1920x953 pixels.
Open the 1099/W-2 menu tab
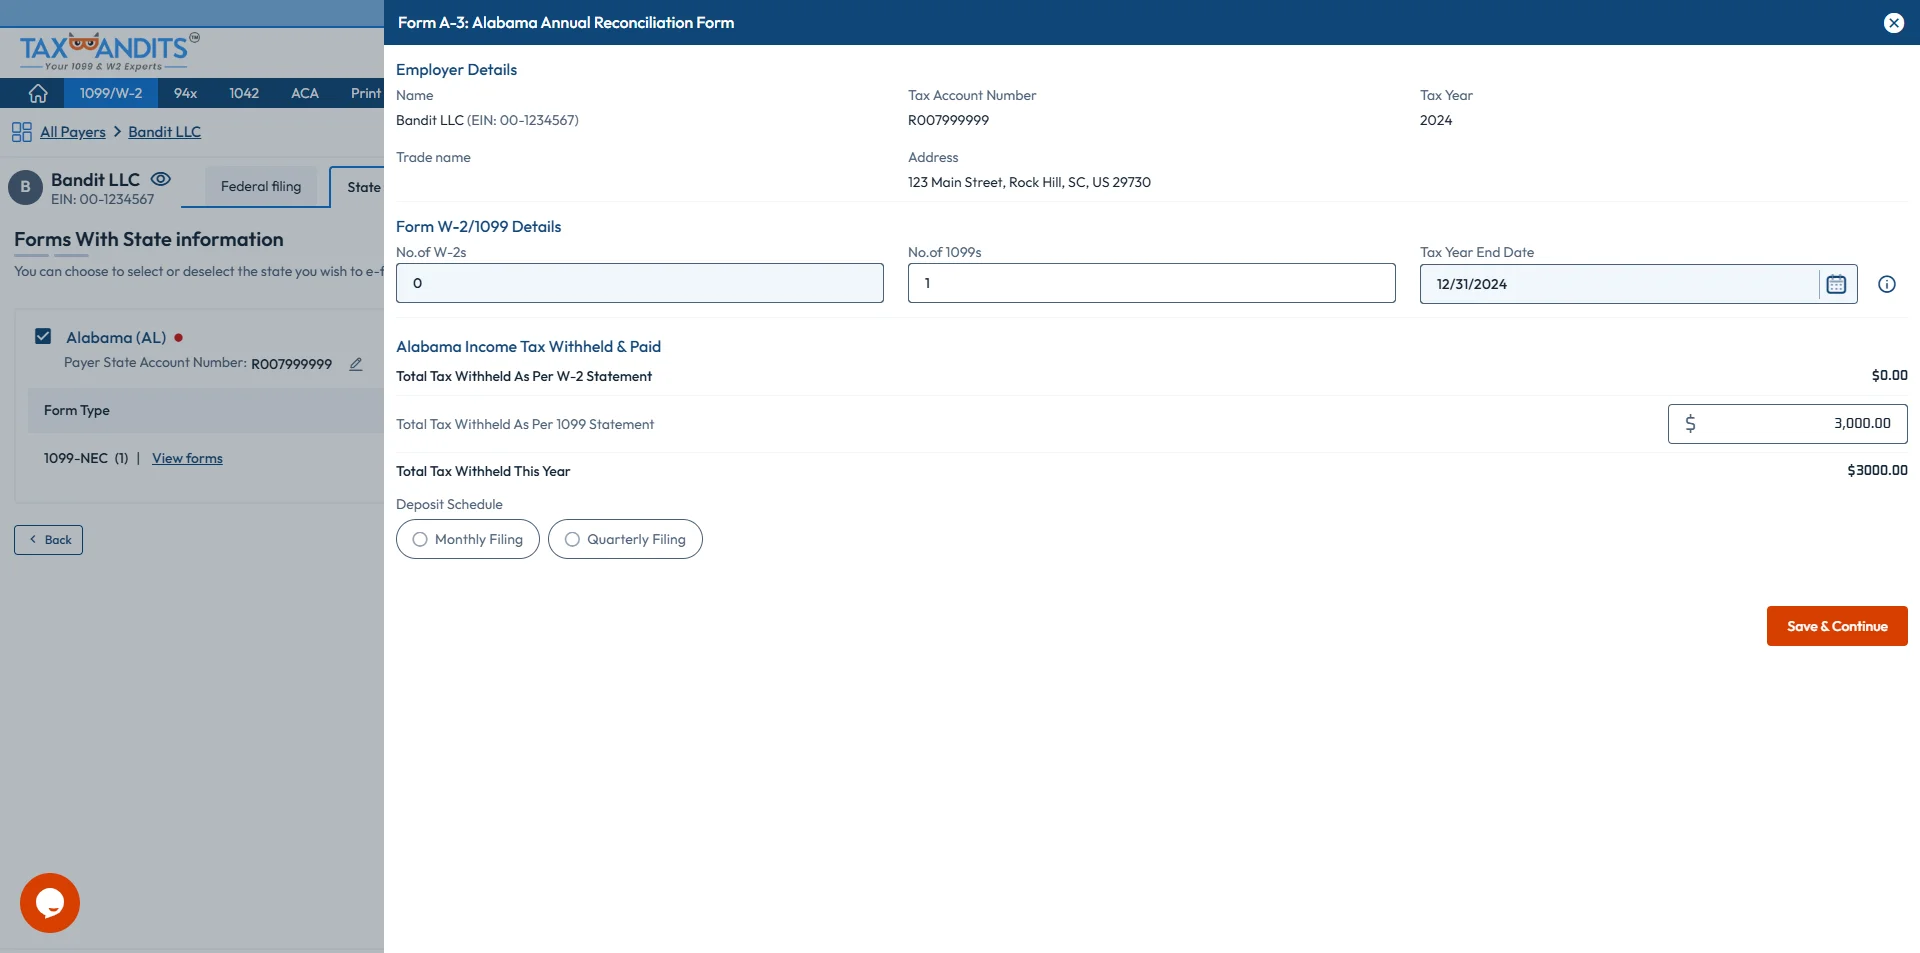(111, 93)
